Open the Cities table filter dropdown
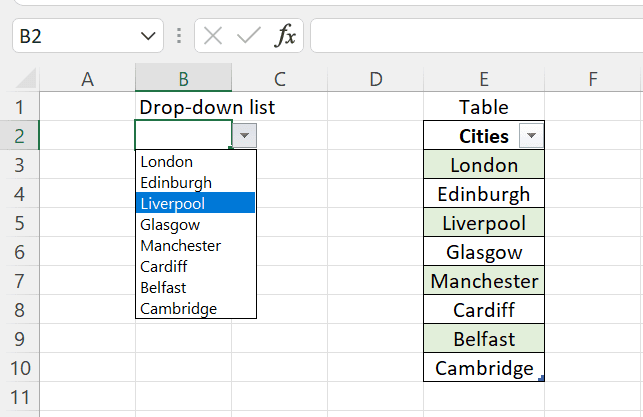The width and height of the screenshot is (643, 417). [531, 136]
